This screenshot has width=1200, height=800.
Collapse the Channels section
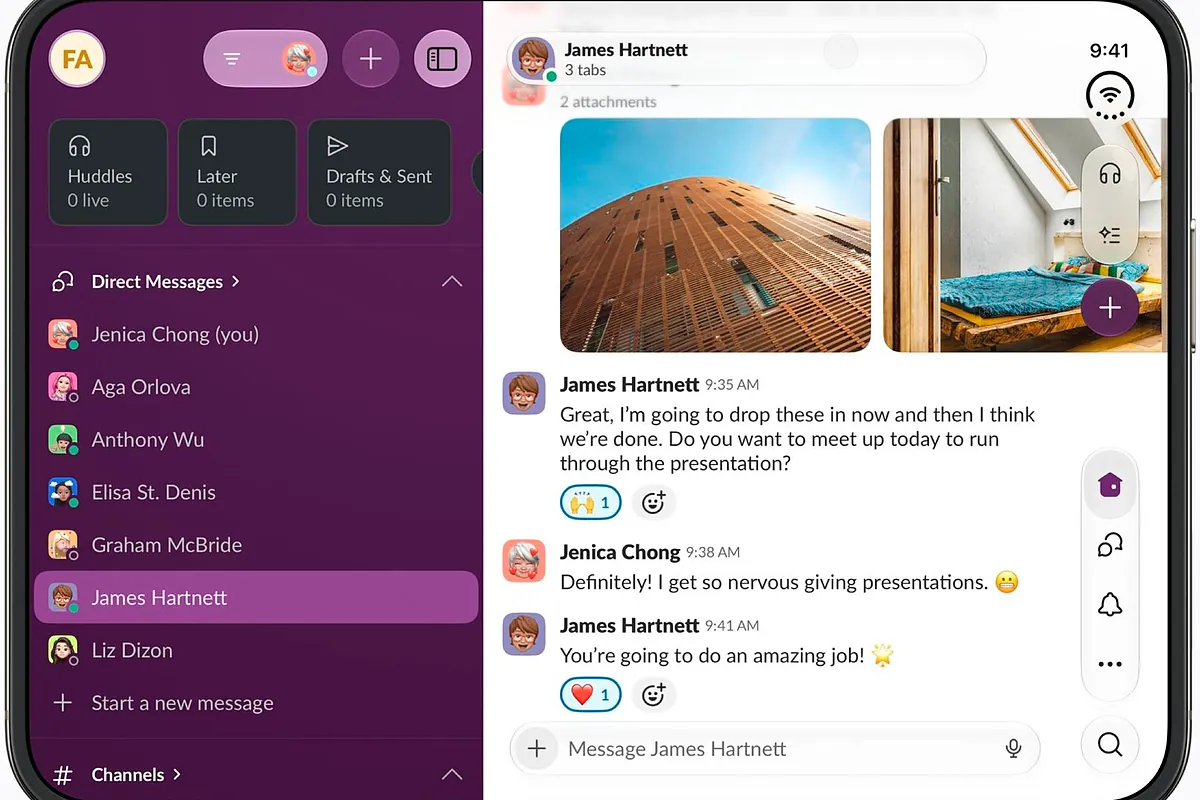click(x=452, y=775)
